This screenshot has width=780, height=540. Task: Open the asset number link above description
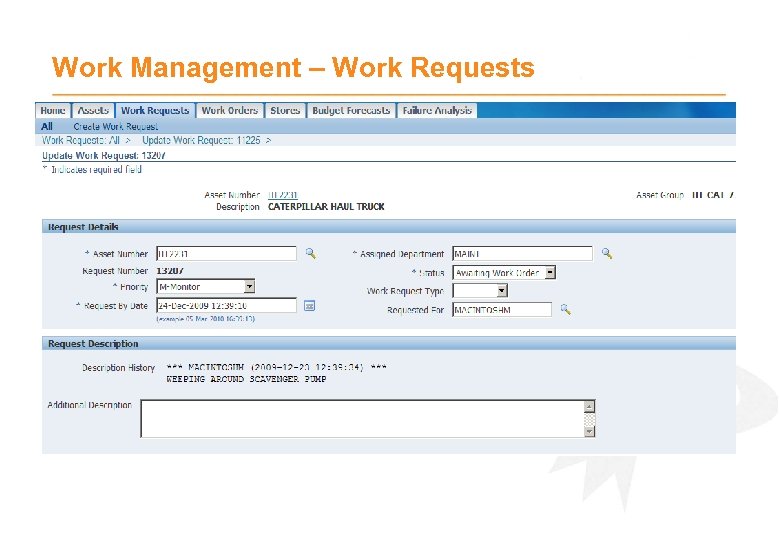pyautogui.click(x=283, y=195)
